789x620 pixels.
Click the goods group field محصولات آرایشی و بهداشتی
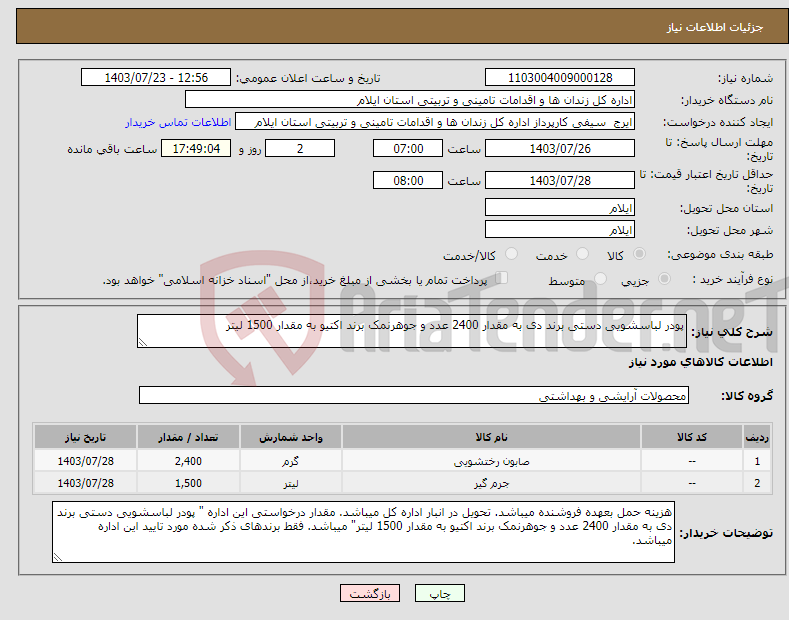click(x=414, y=396)
